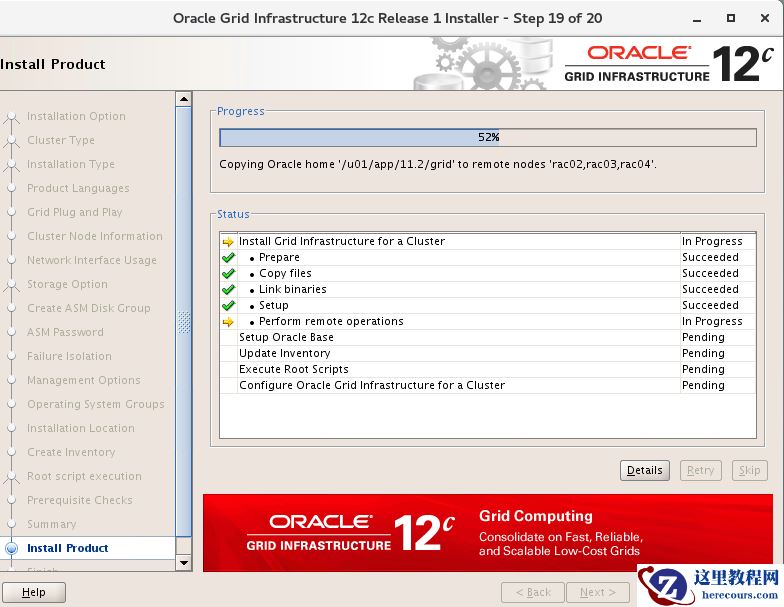Click the green checkmark beside Setup
The width and height of the screenshot is (784, 607).
pos(228,306)
